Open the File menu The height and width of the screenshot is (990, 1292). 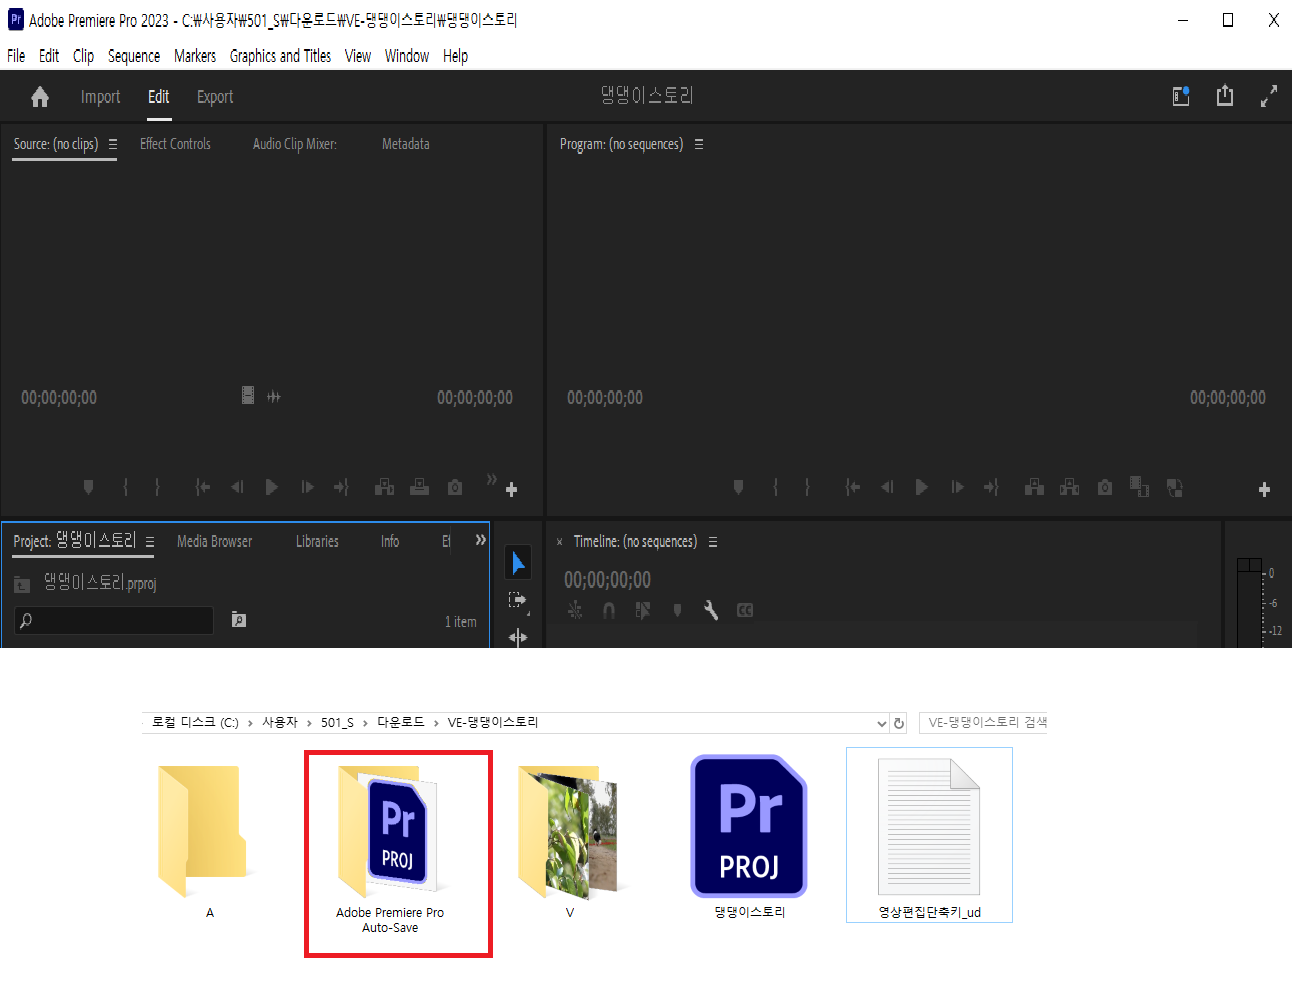16,56
